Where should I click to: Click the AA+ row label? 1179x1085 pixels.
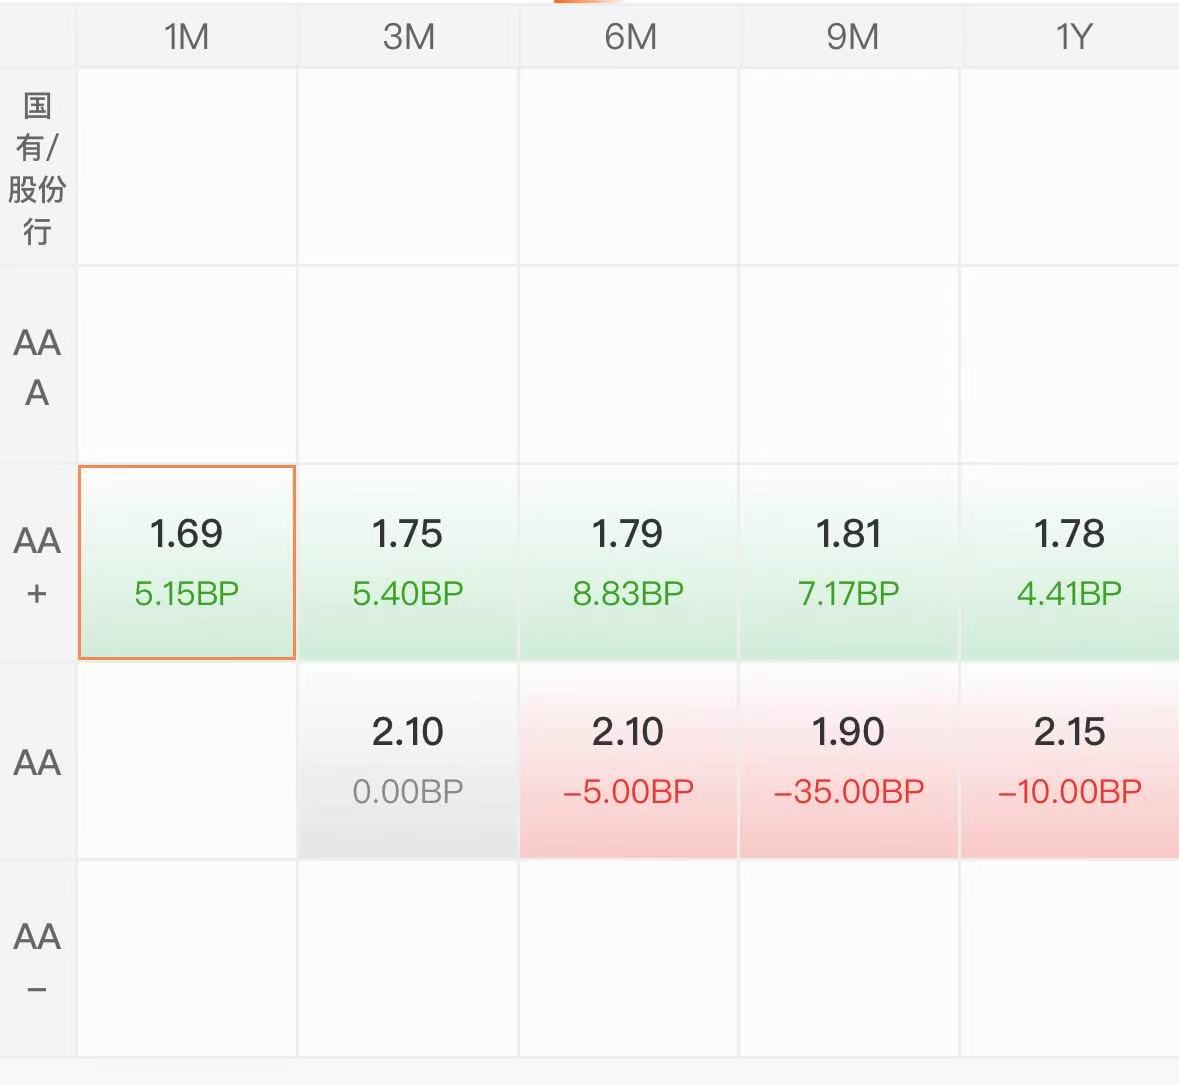click(x=37, y=564)
